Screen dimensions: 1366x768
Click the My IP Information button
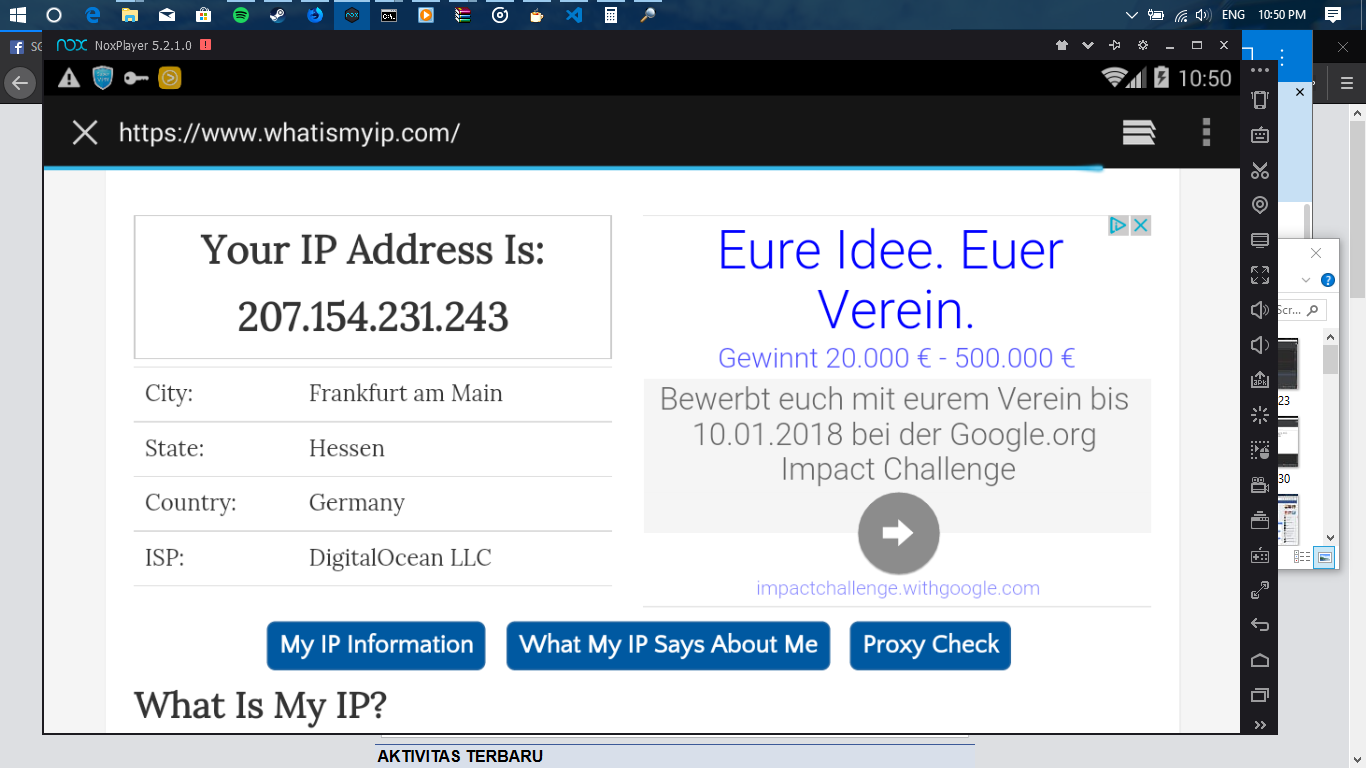(376, 645)
